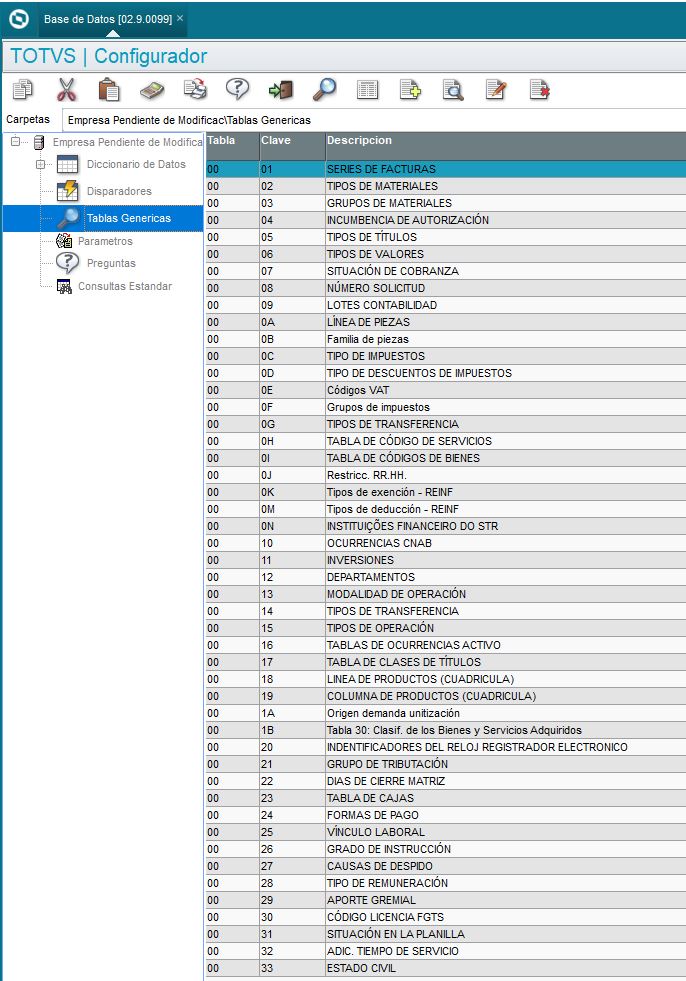Open Help question mark icon
The height and width of the screenshot is (981, 686).
coord(238,89)
